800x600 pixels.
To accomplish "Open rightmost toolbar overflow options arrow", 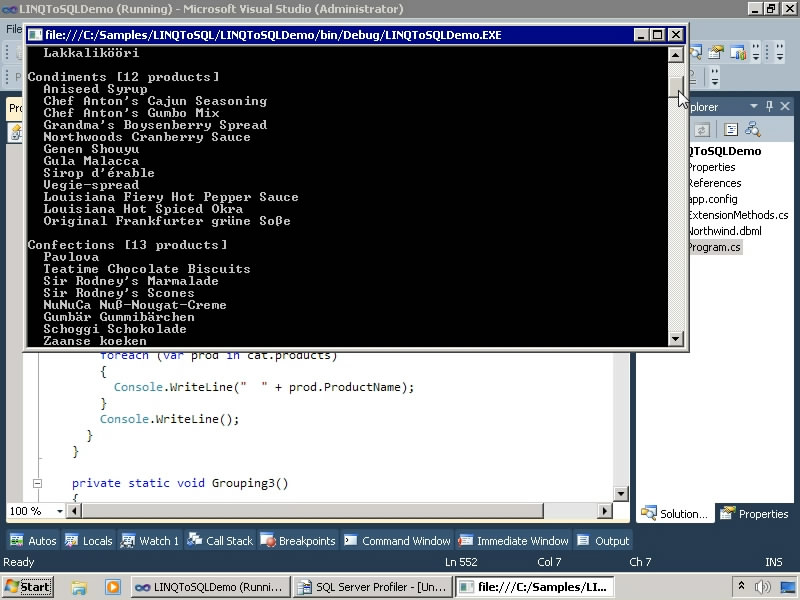I will pos(780,52).
